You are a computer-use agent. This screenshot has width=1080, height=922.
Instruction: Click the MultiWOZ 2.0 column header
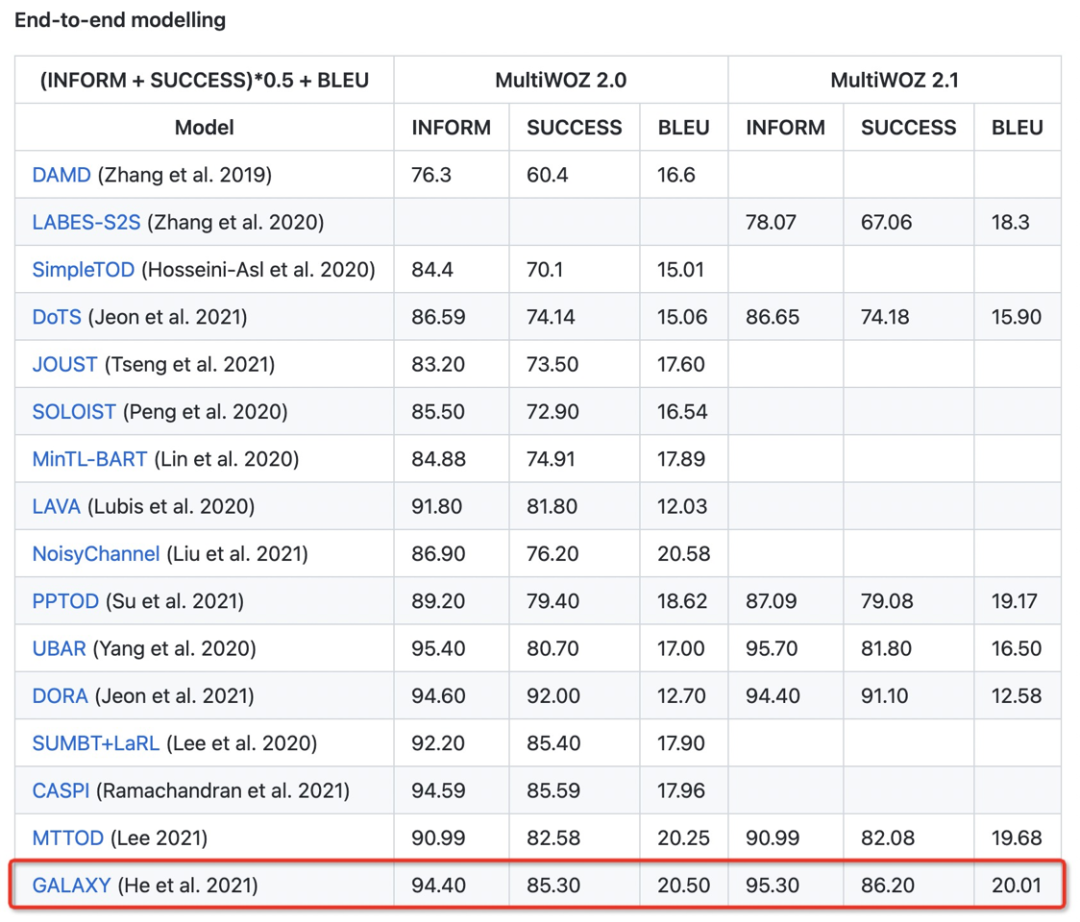click(x=560, y=80)
